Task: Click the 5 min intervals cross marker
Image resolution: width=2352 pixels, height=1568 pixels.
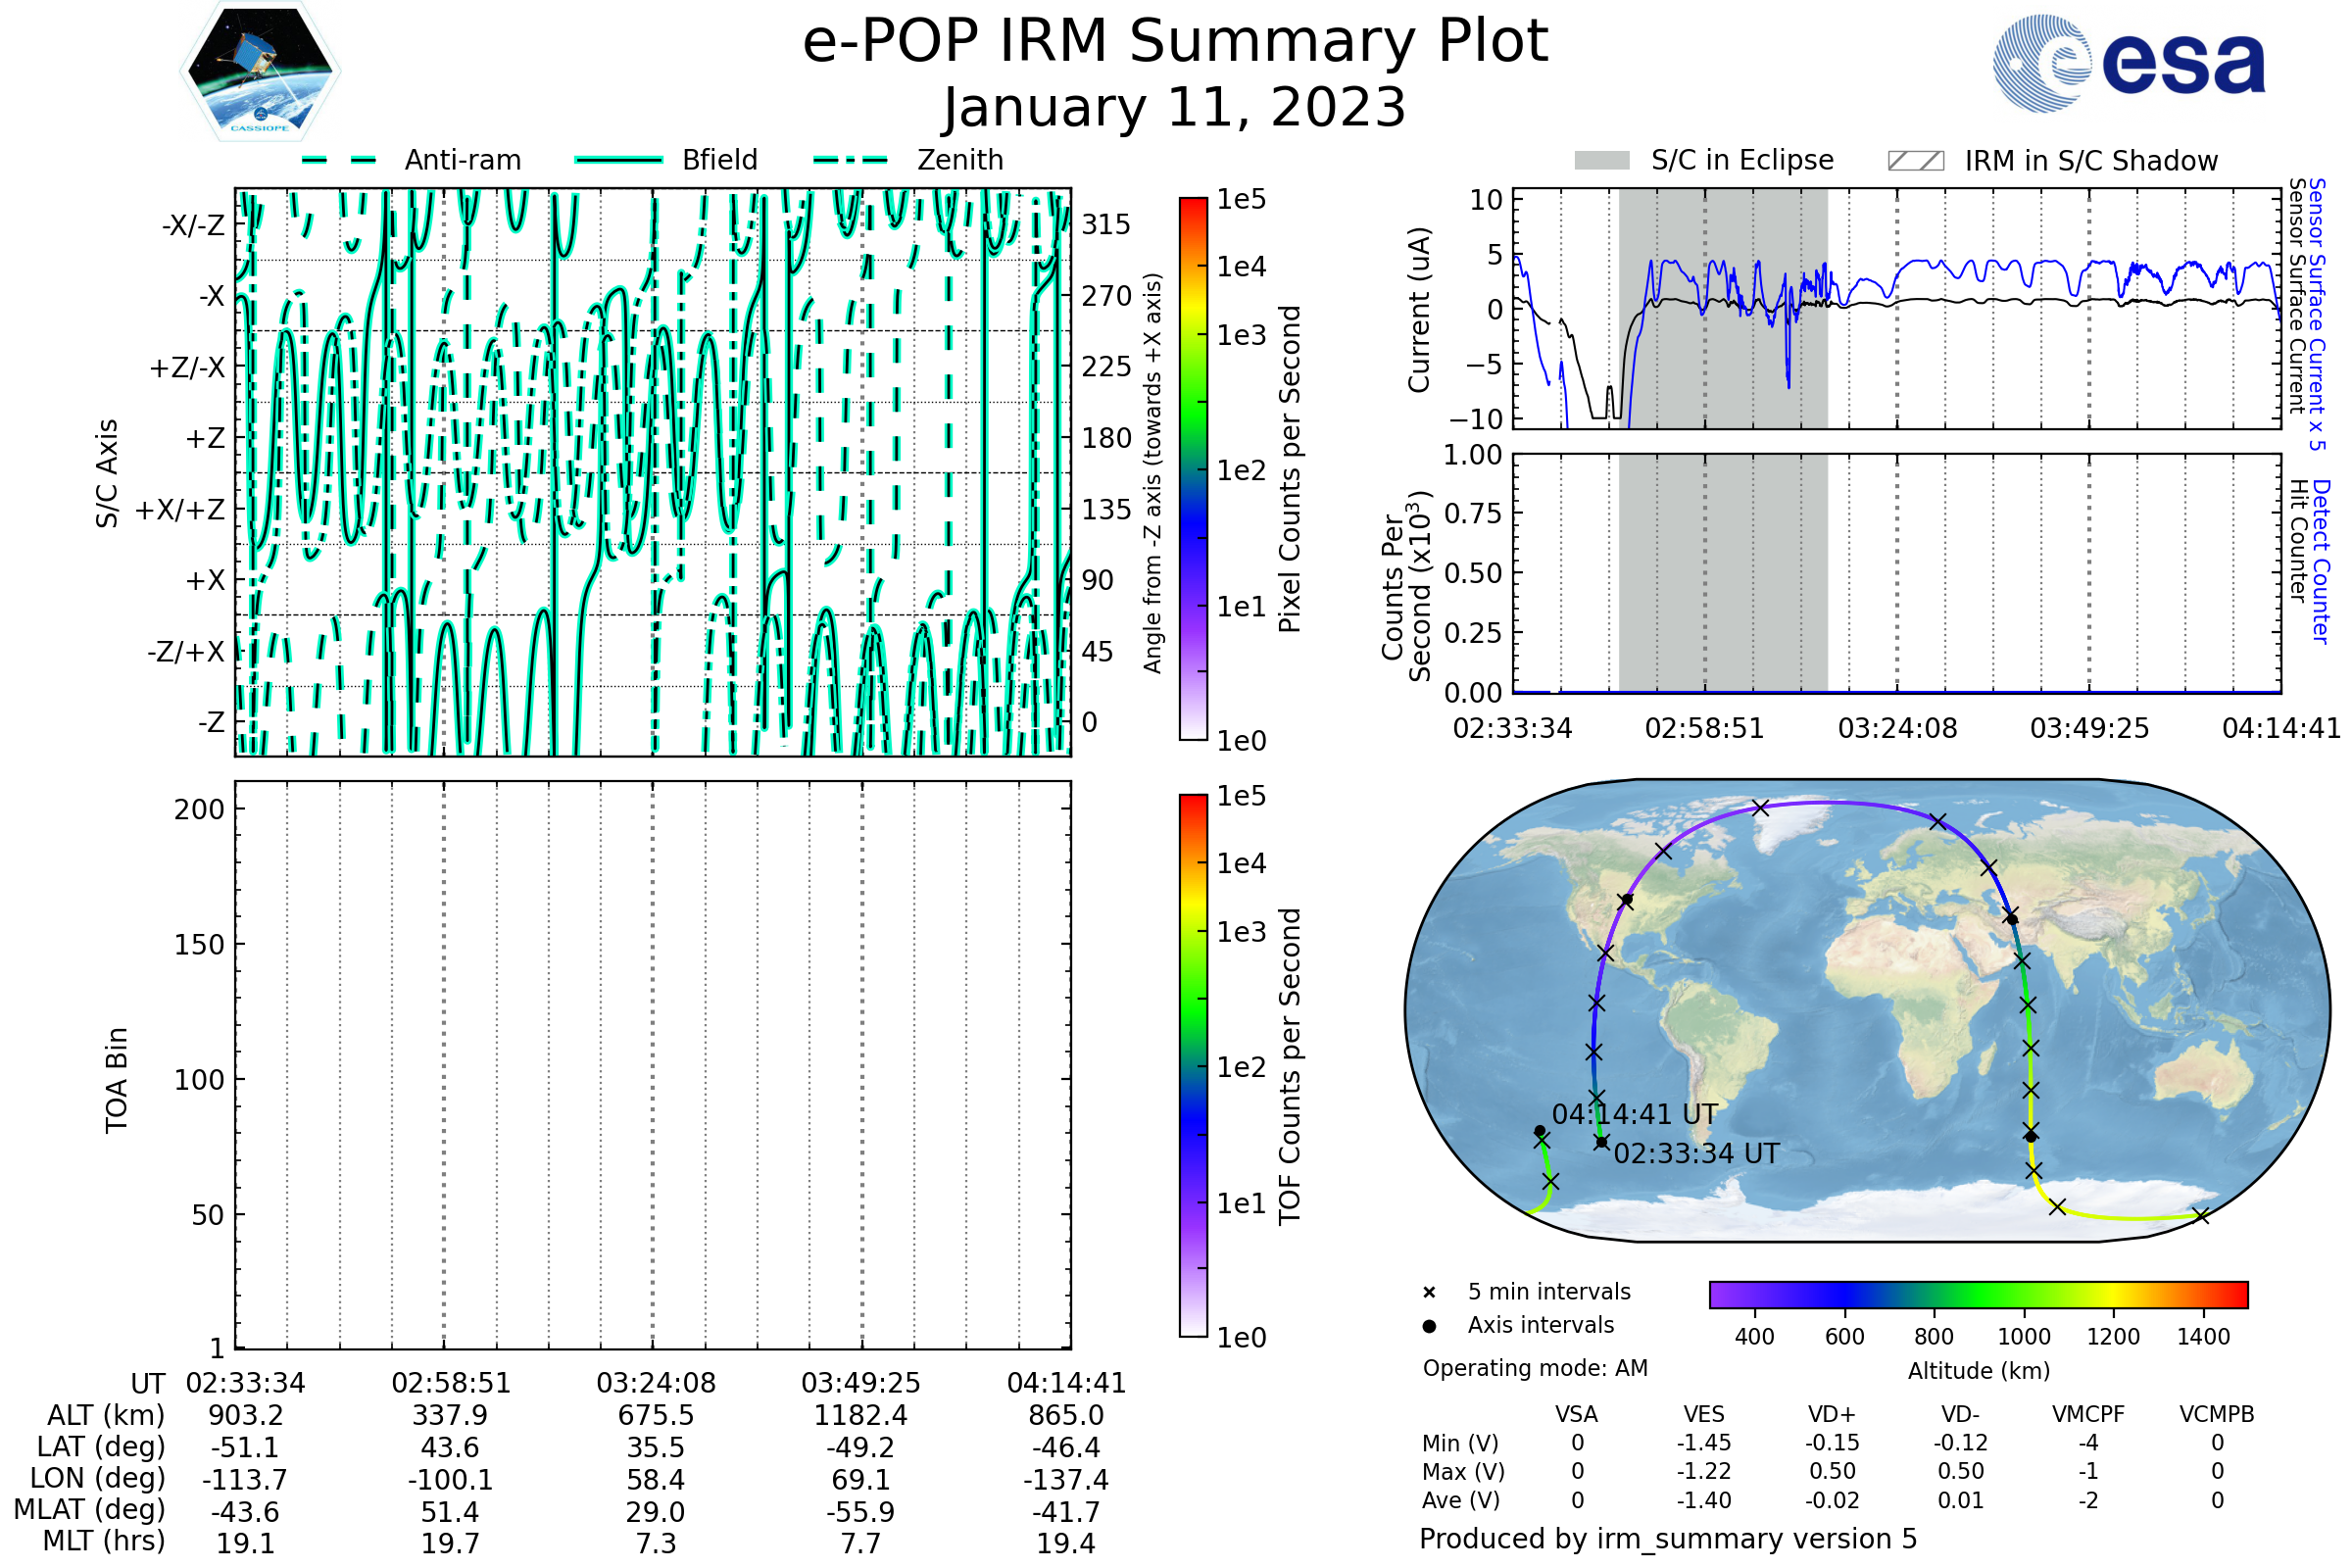Action: pos(1429,1293)
